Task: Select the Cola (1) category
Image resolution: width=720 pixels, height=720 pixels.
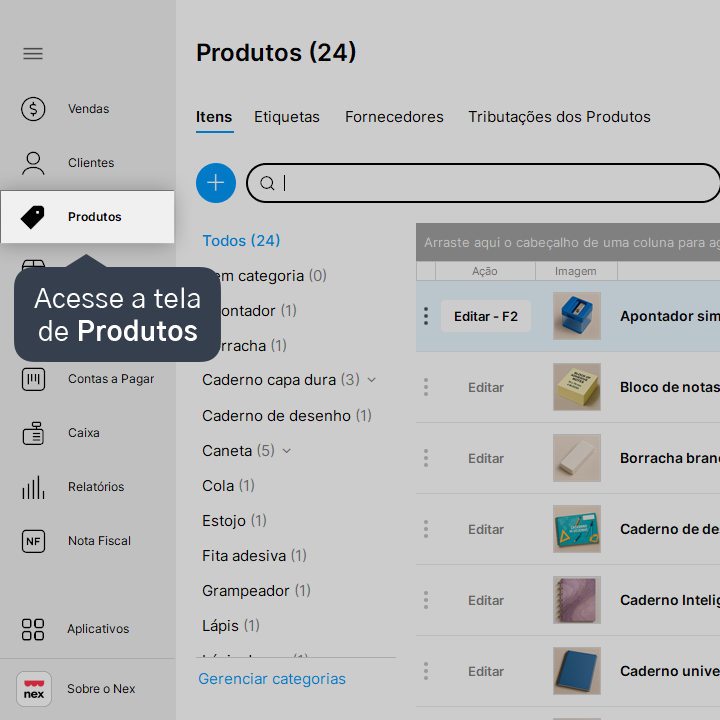Action: (228, 486)
